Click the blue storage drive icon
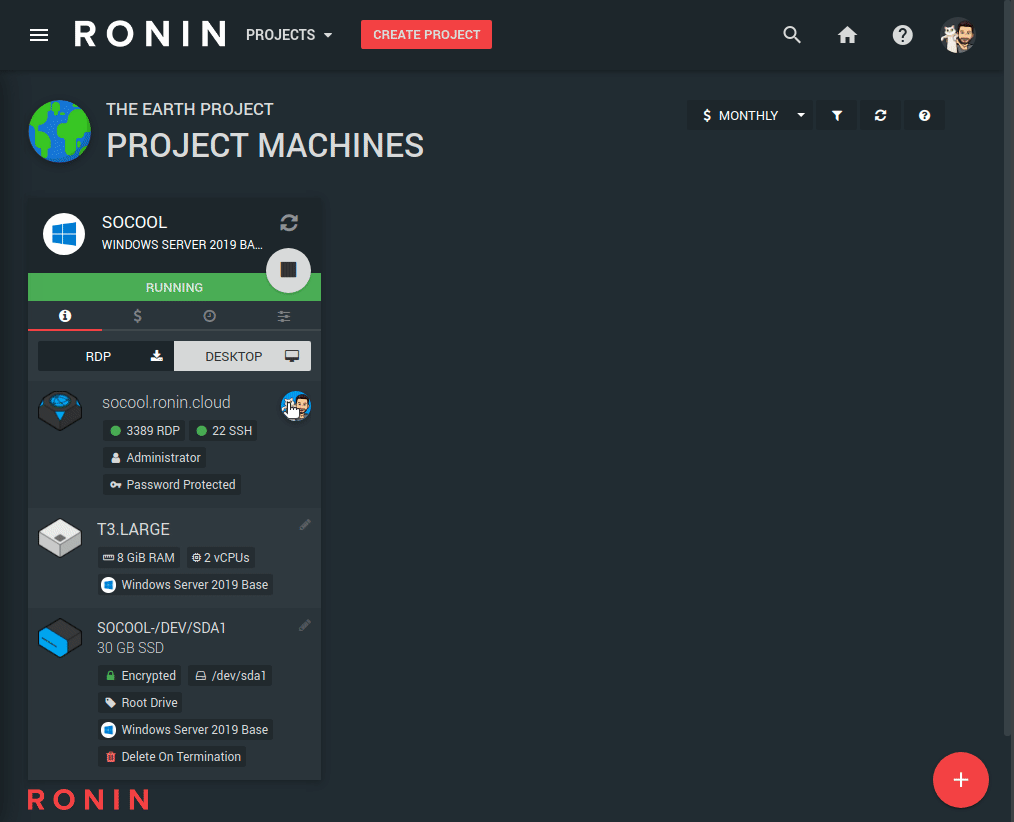Image resolution: width=1014 pixels, height=822 pixels. 59,638
